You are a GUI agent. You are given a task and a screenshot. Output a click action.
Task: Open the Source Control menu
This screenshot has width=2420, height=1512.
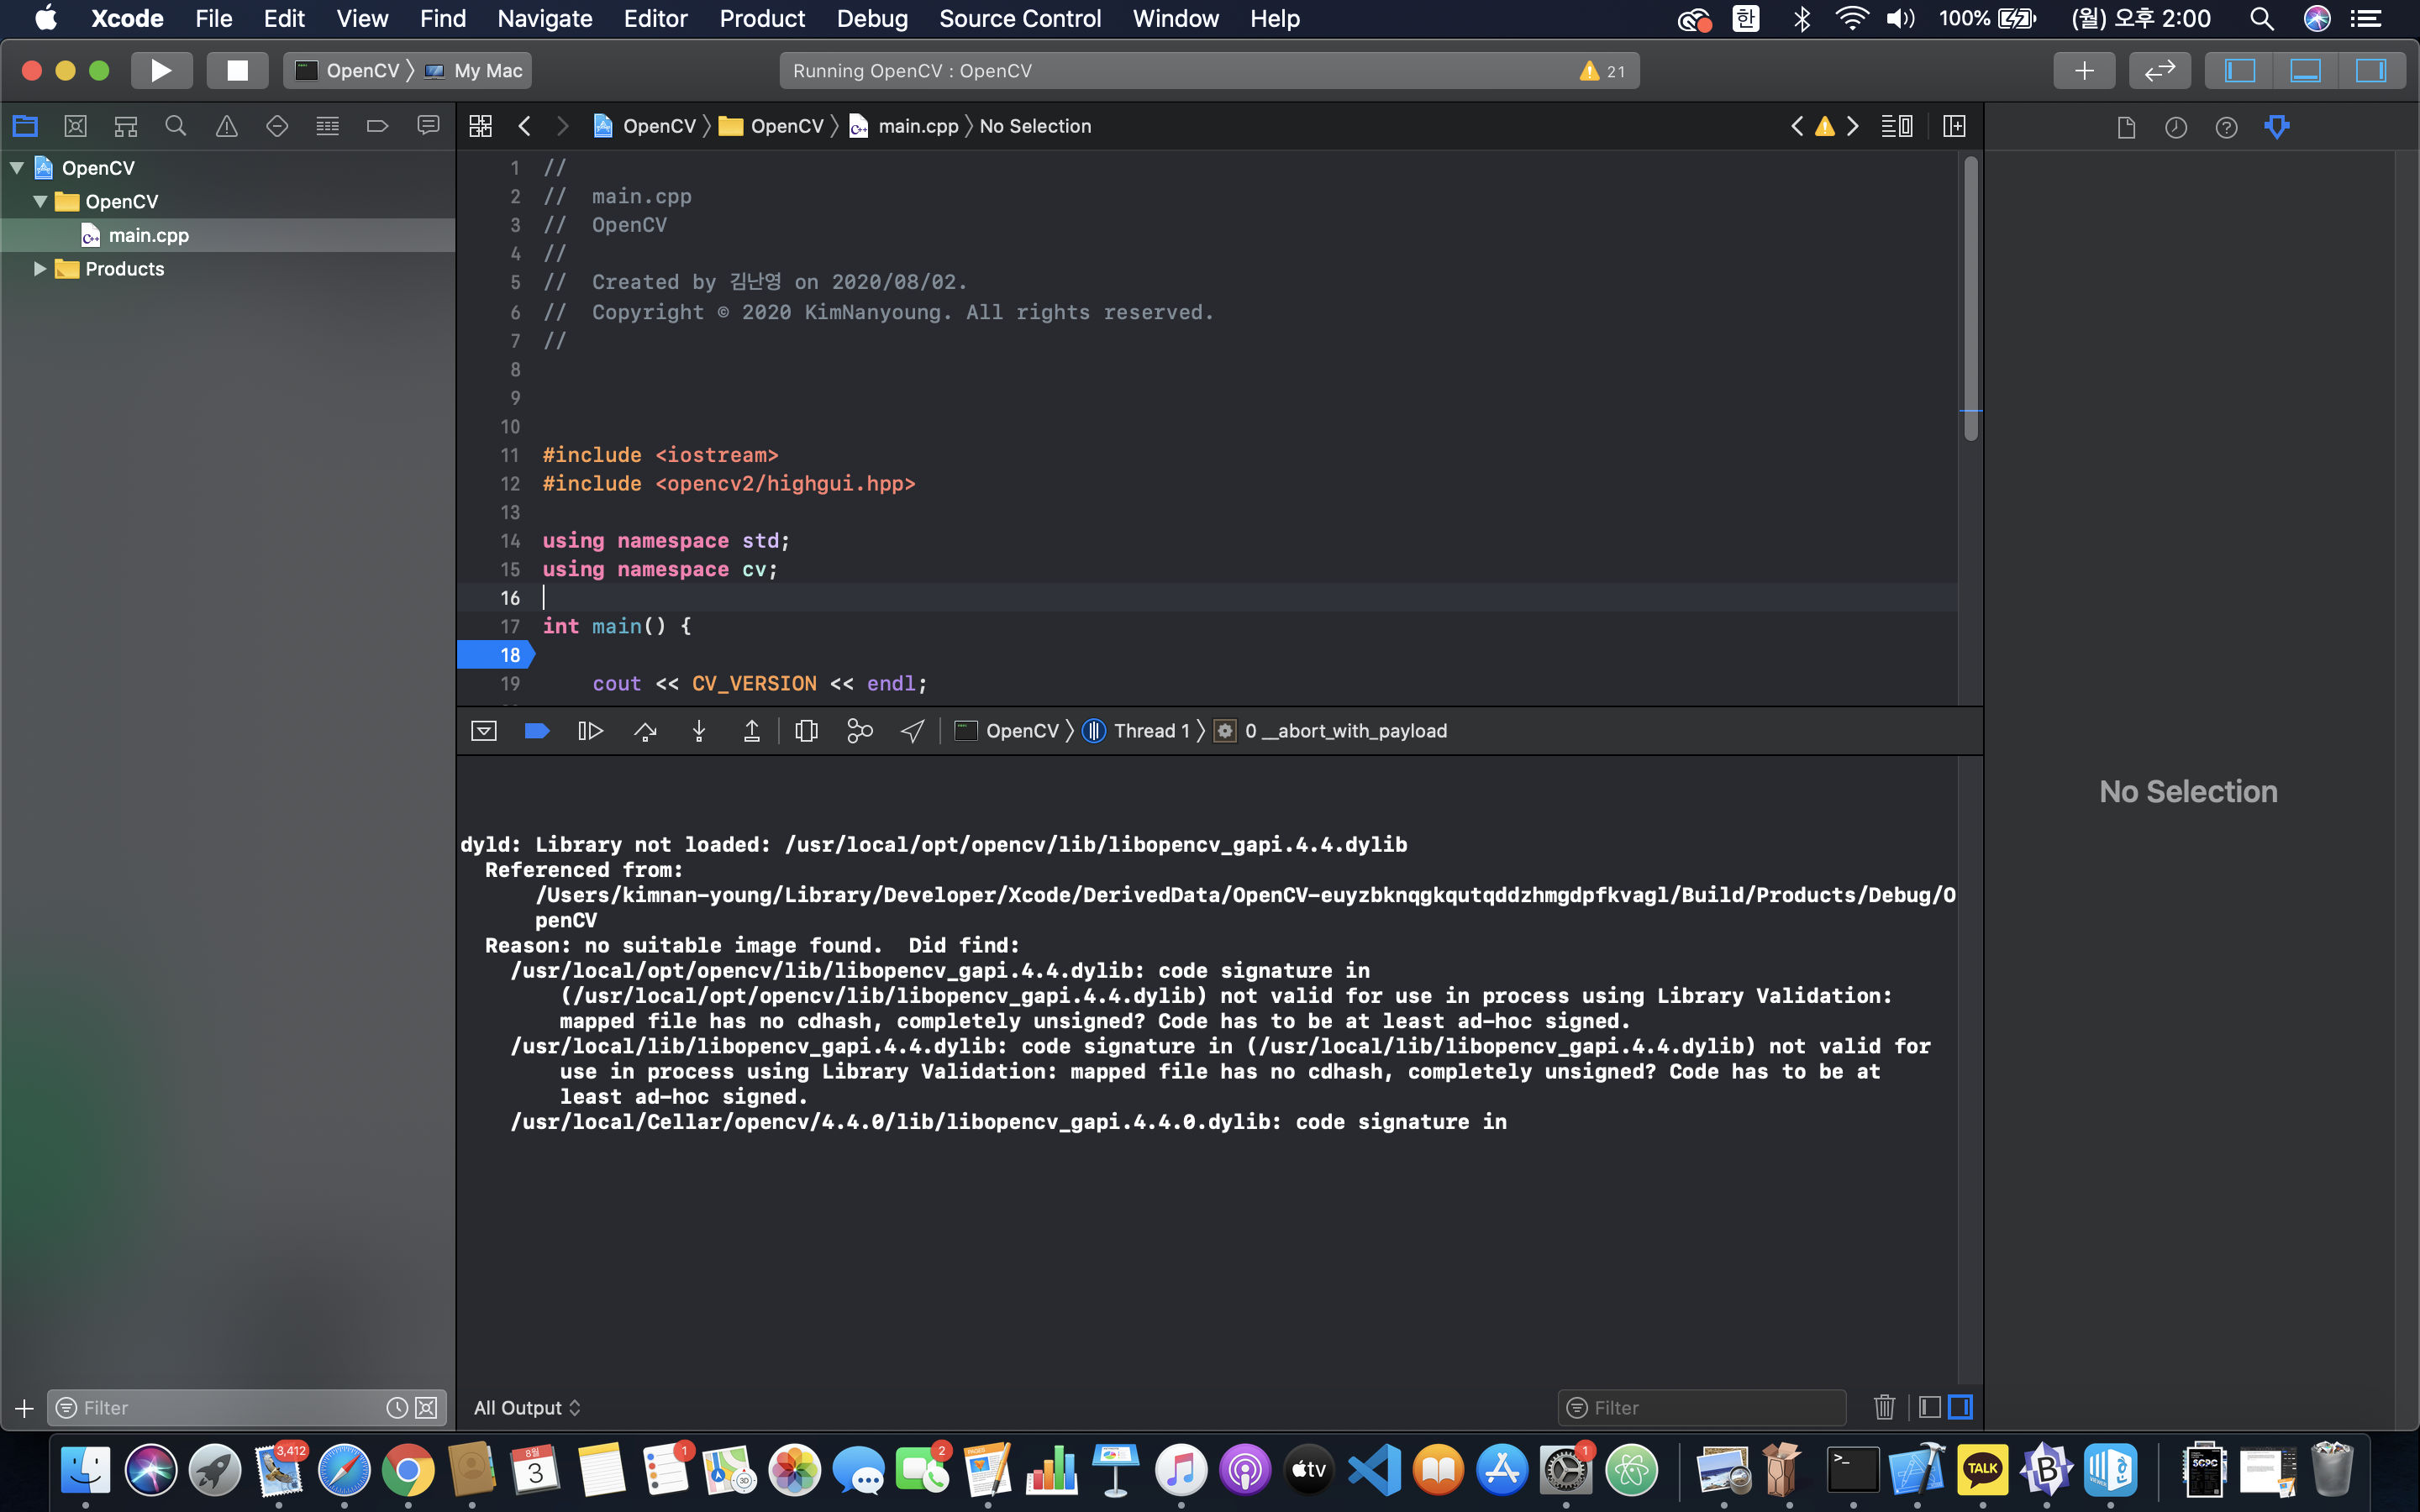point(1019,19)
